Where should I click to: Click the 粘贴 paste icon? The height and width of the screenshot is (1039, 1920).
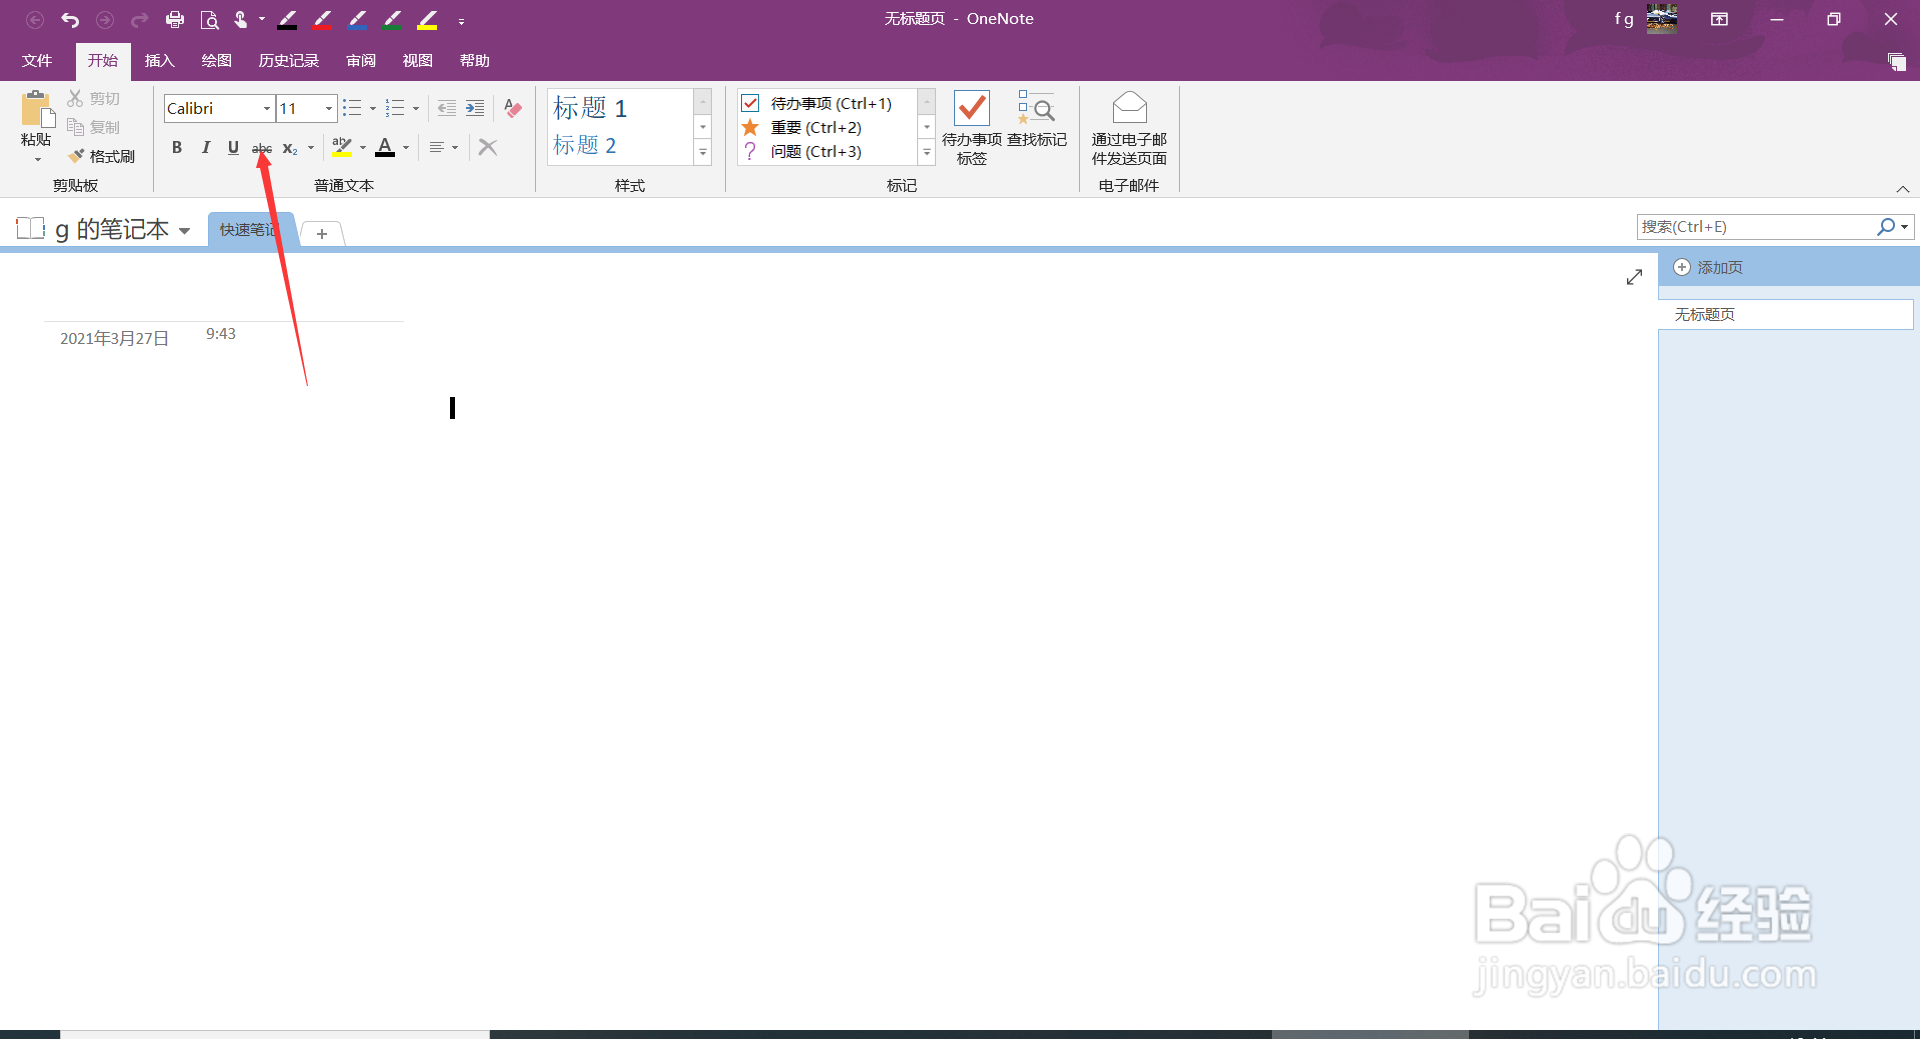tap(36, 108)
